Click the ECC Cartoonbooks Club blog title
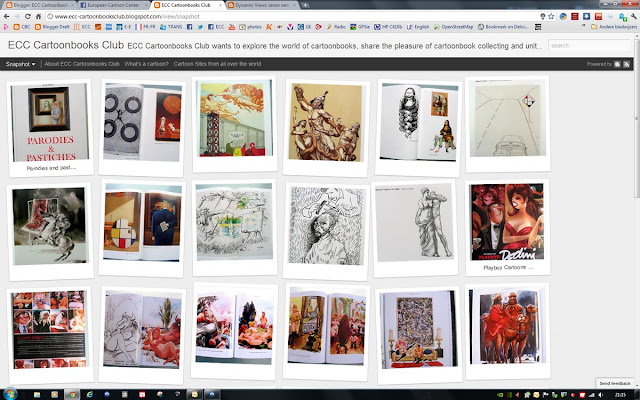This screenshot has width=640, height=400. pos(66,45)
